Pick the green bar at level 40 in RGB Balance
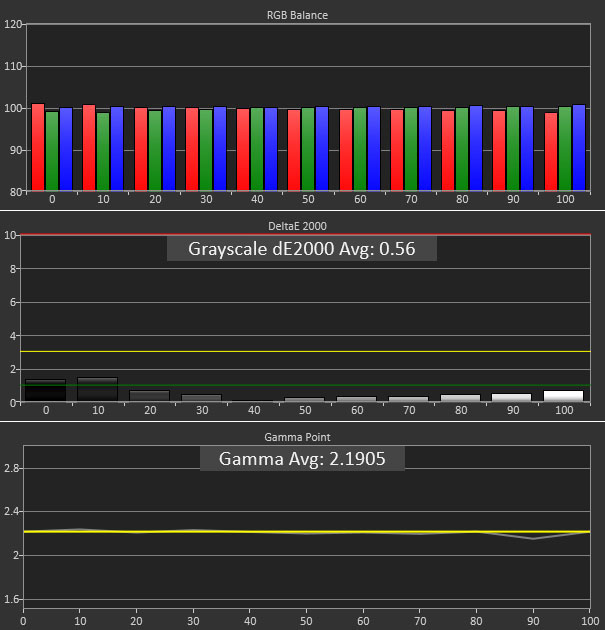The image size is (605, 630). point(257,149)
